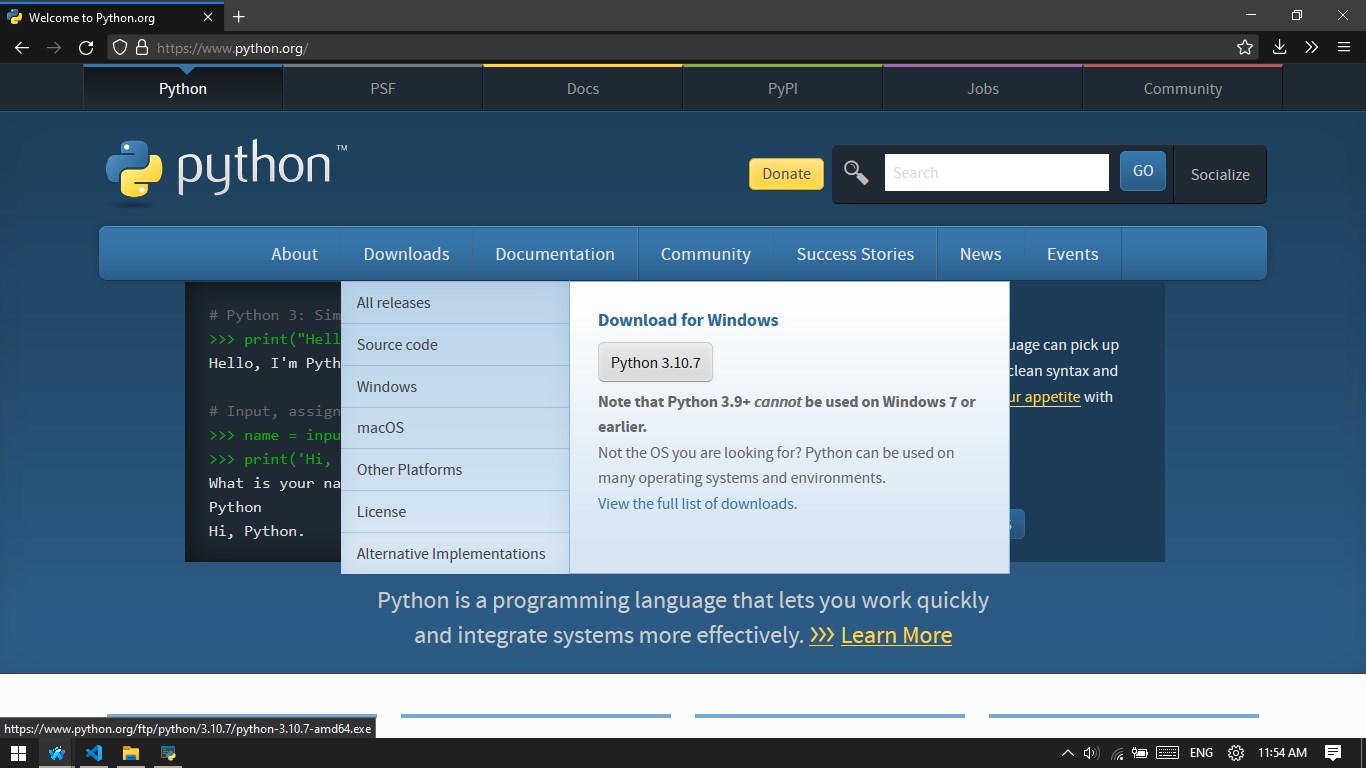
Task: Open Visual Studio Code from the taskbar
Action: tap(94, 753)
